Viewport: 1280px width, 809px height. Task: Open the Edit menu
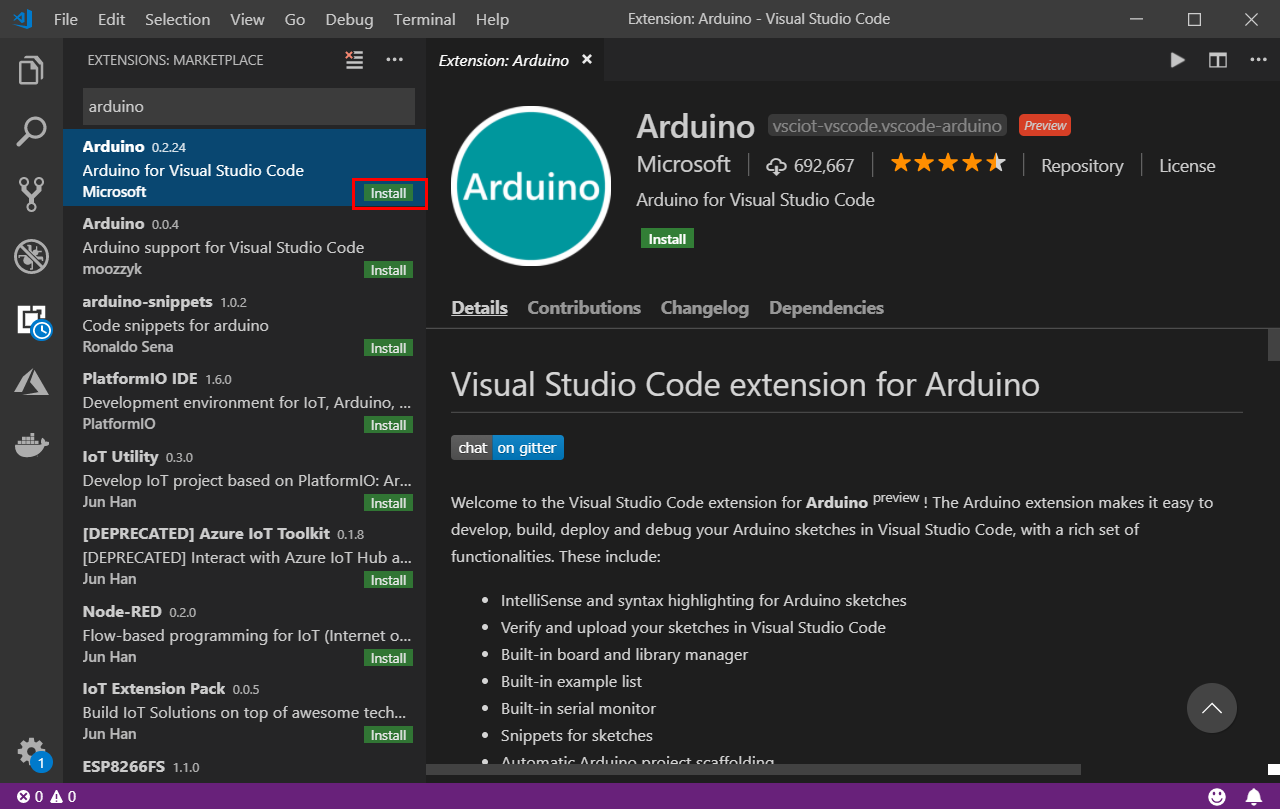pos(112,19)
